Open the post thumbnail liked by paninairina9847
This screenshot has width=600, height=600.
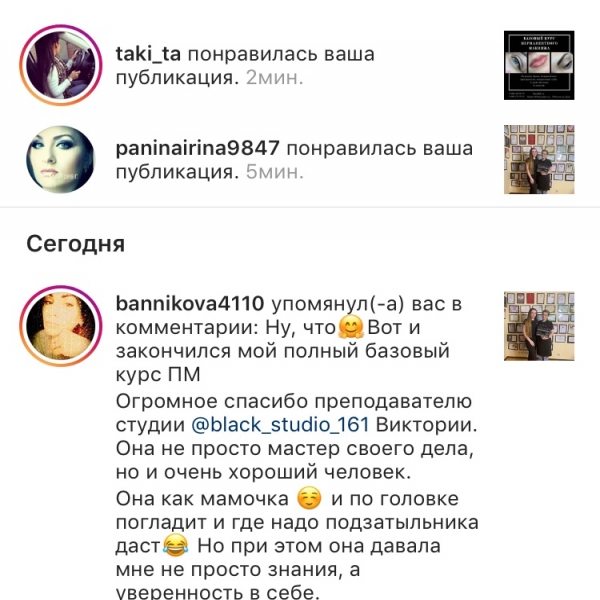click(539, 159)
